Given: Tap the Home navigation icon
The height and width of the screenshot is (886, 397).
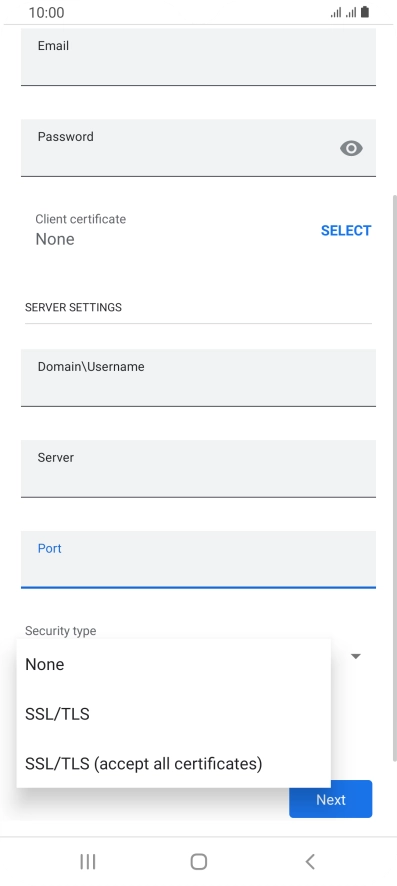Looking at the screenshot, I should (199, 861).
